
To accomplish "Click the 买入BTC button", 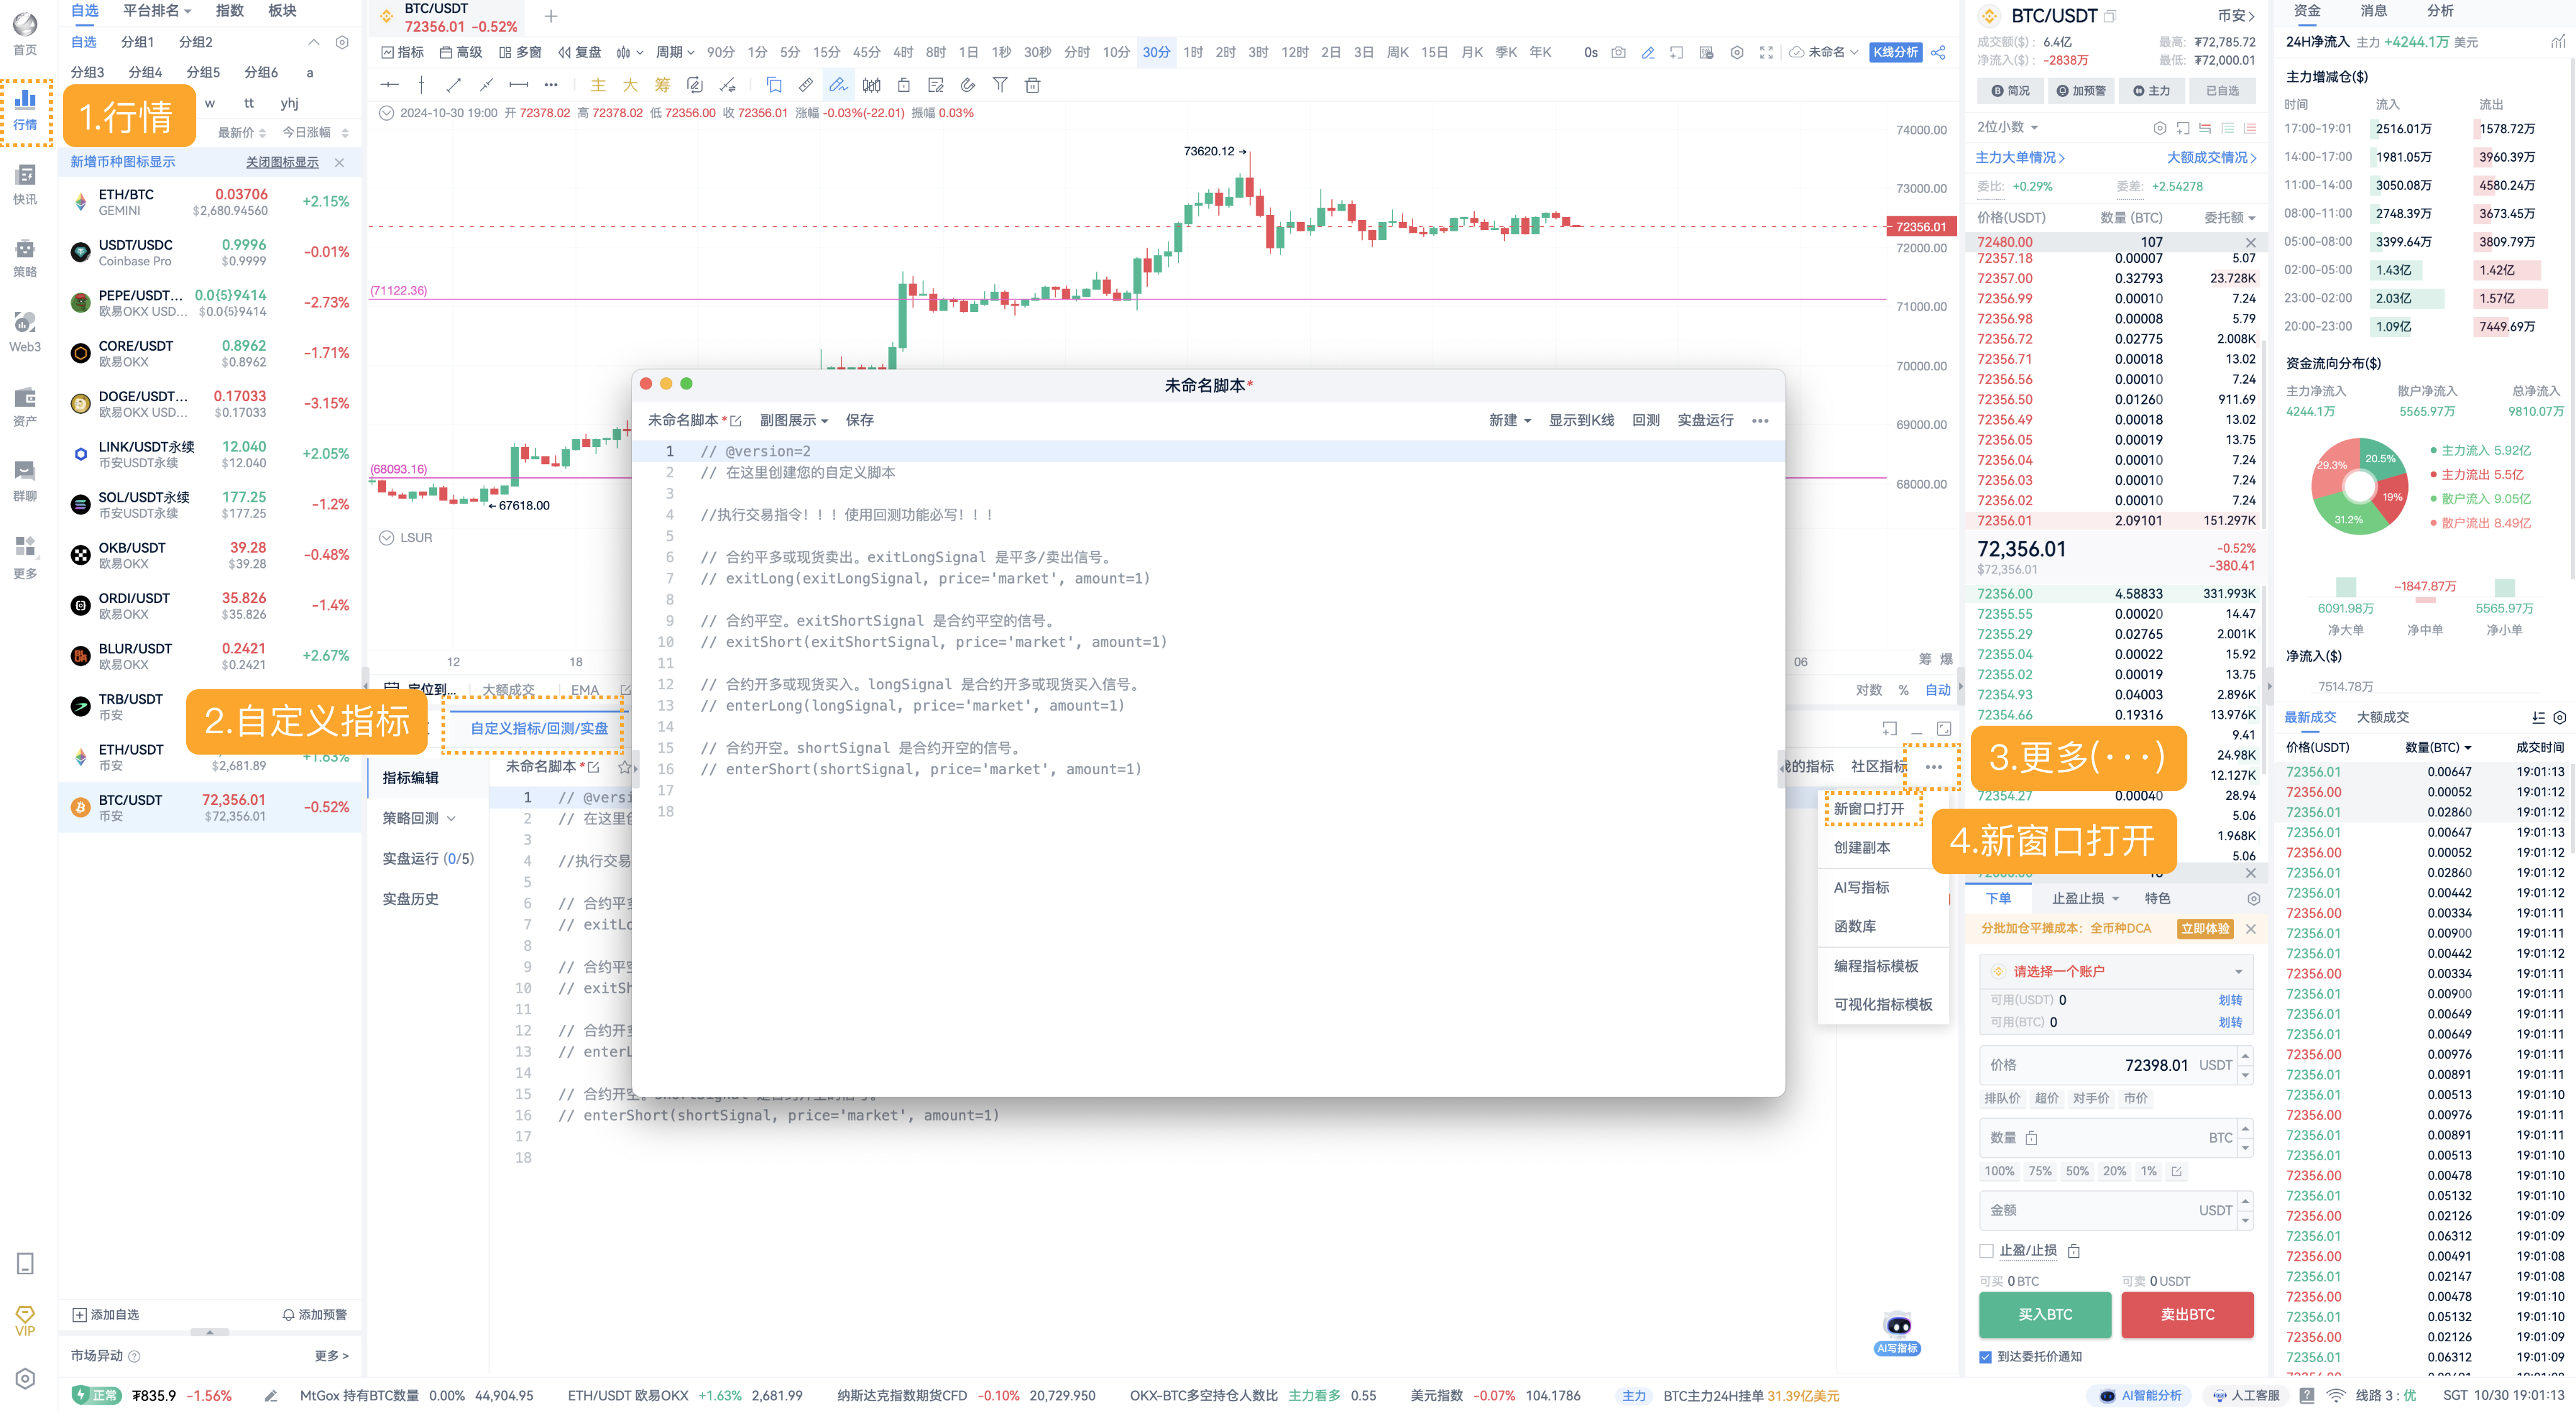I will [x=2044, y=1315].
